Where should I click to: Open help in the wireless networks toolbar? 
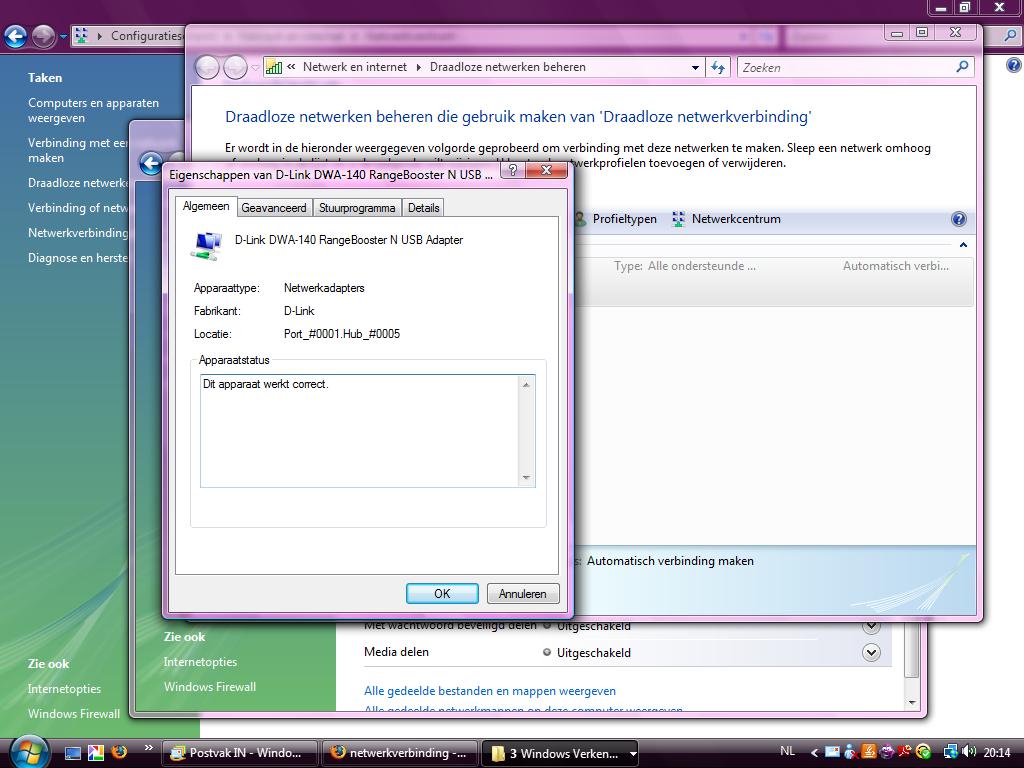(958, 219)
